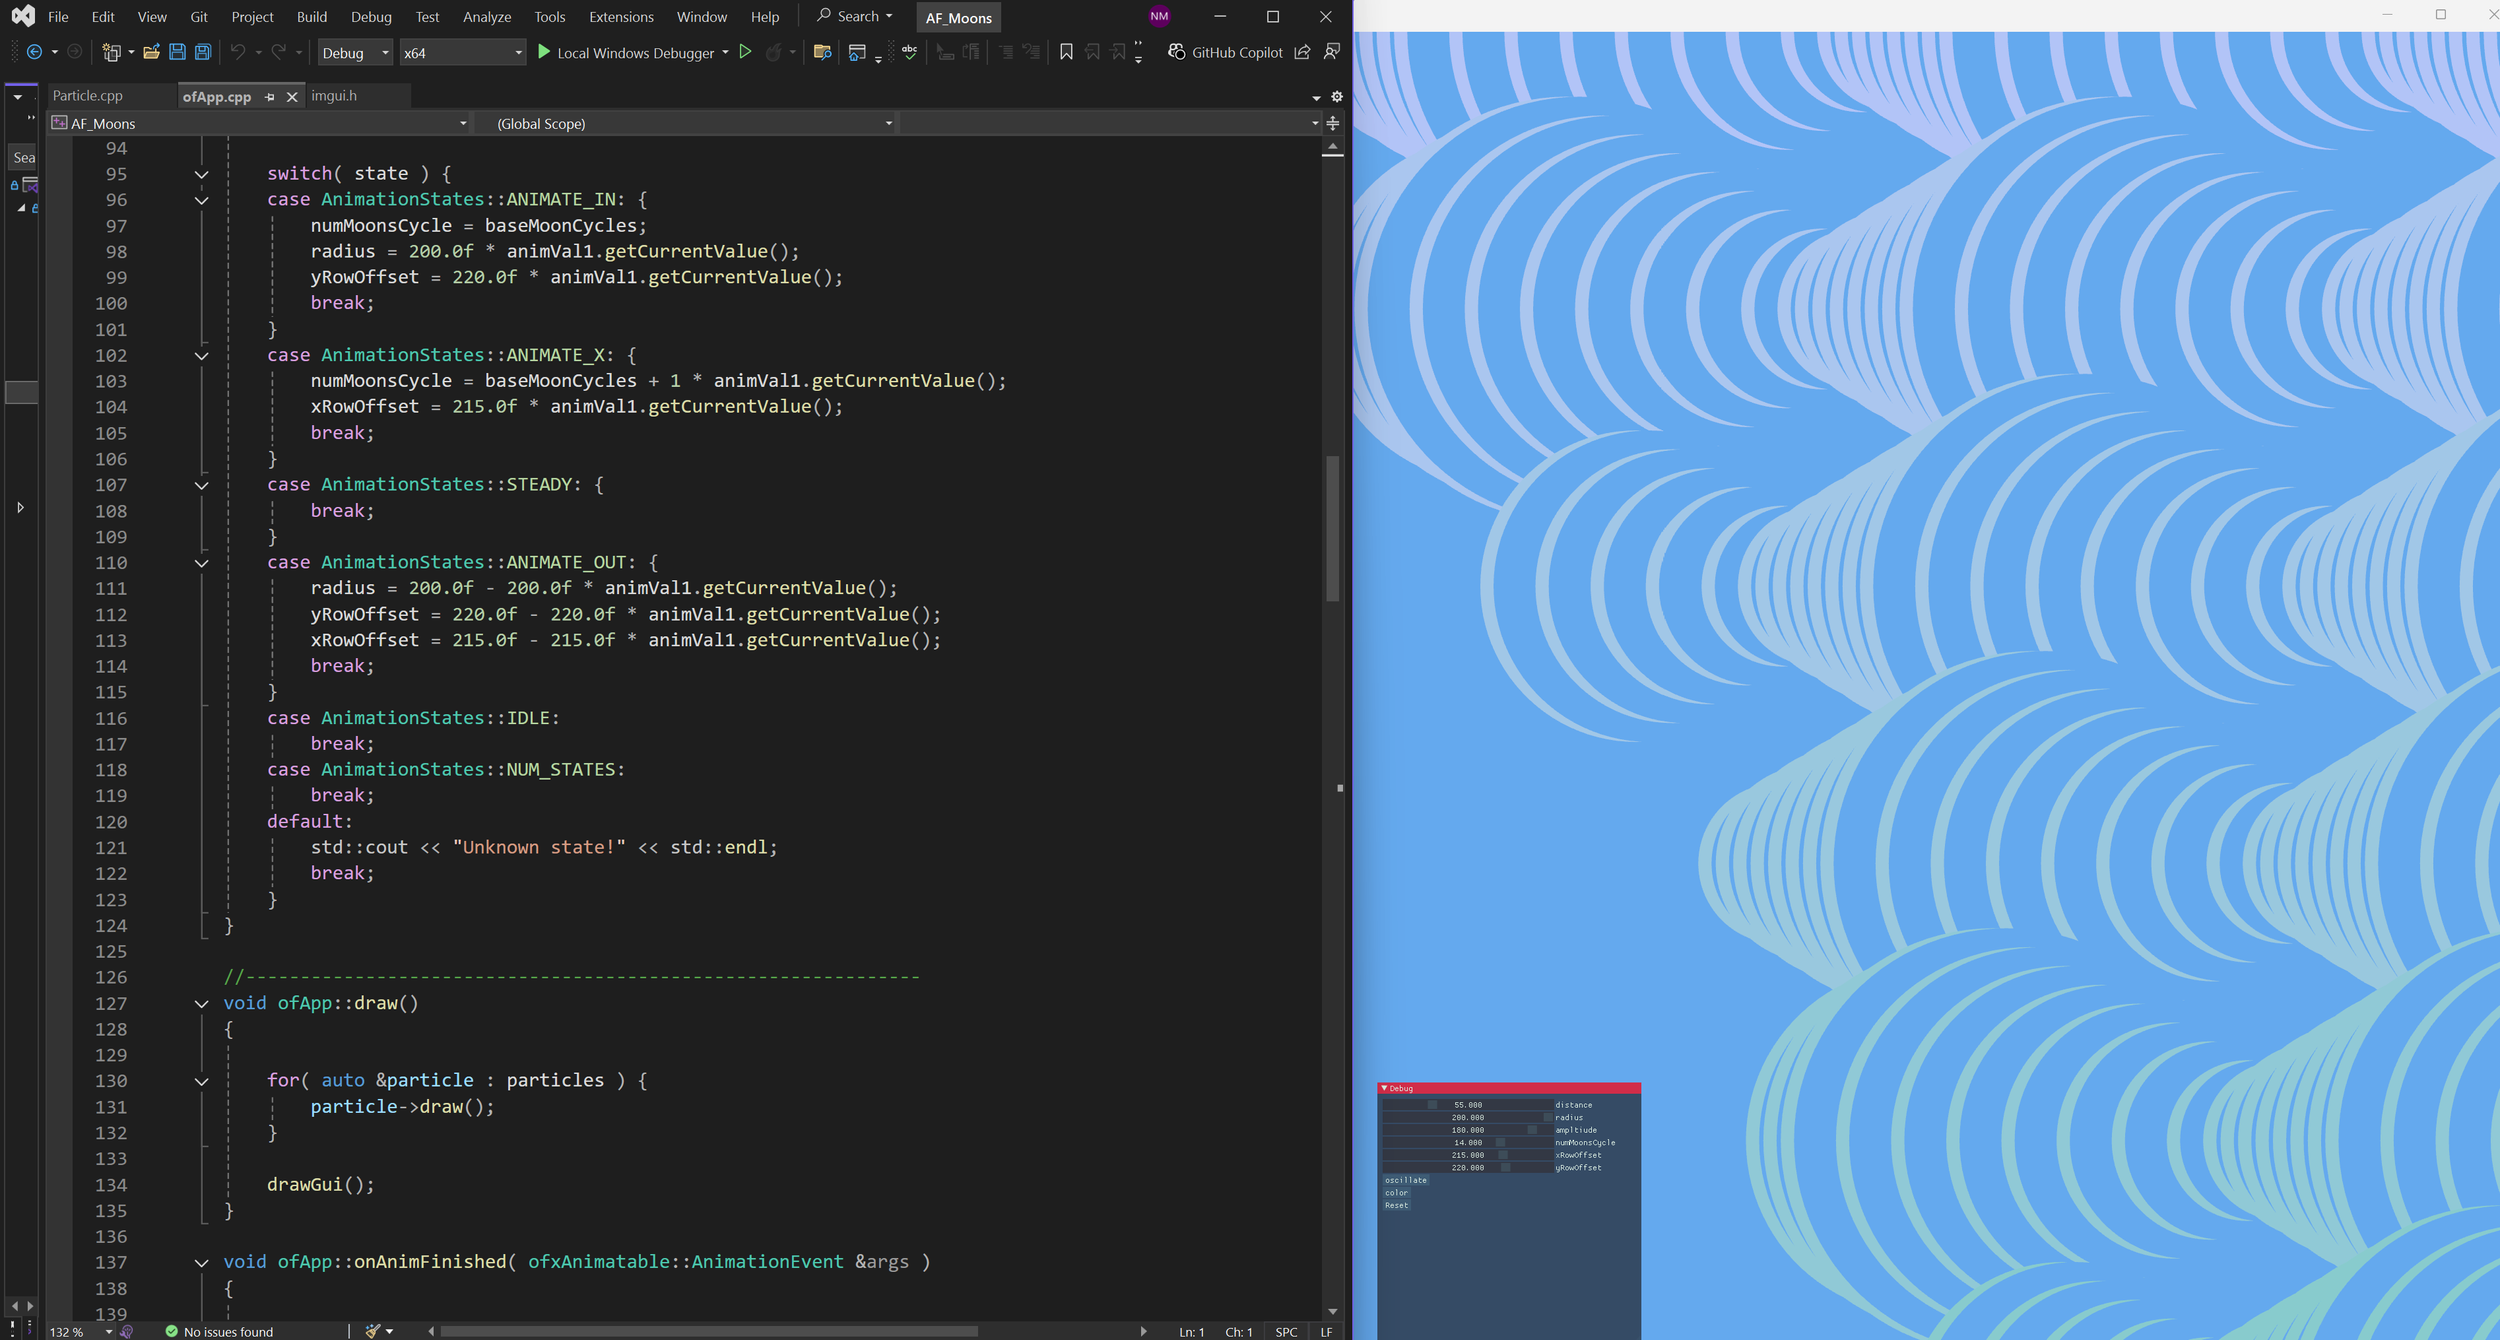Click the GitHub Copilot icon

click(x=1177, y=52)
